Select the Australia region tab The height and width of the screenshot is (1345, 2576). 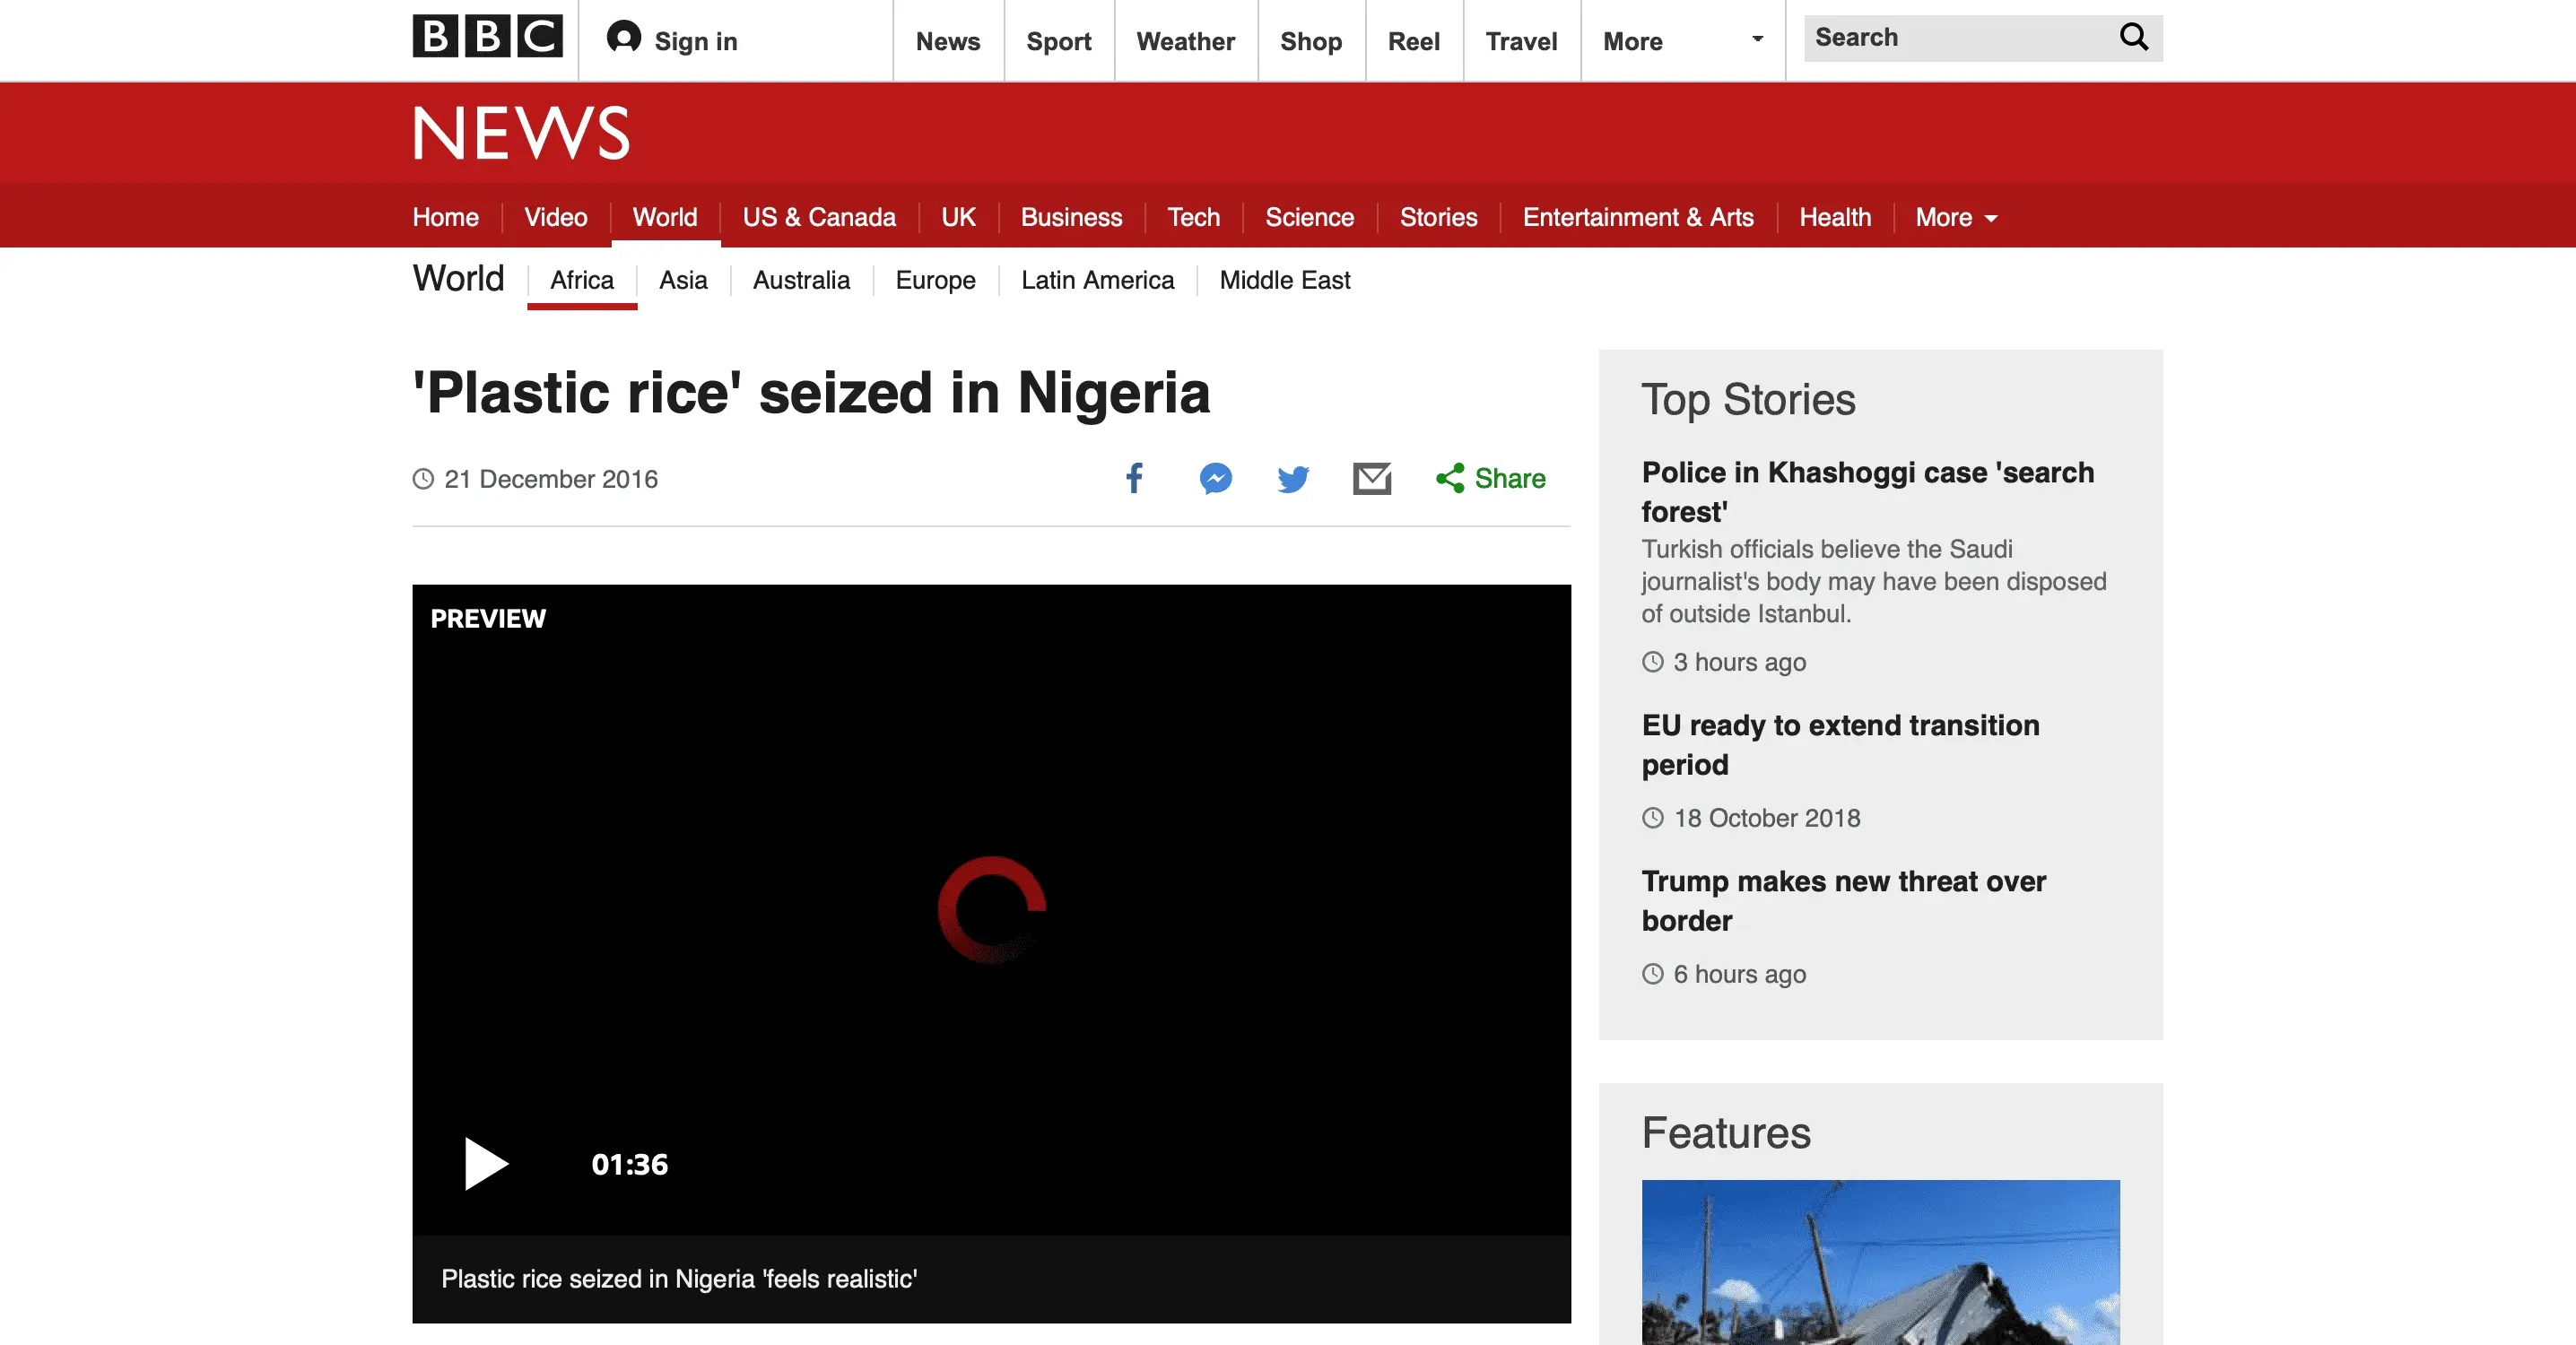[801, 280]
